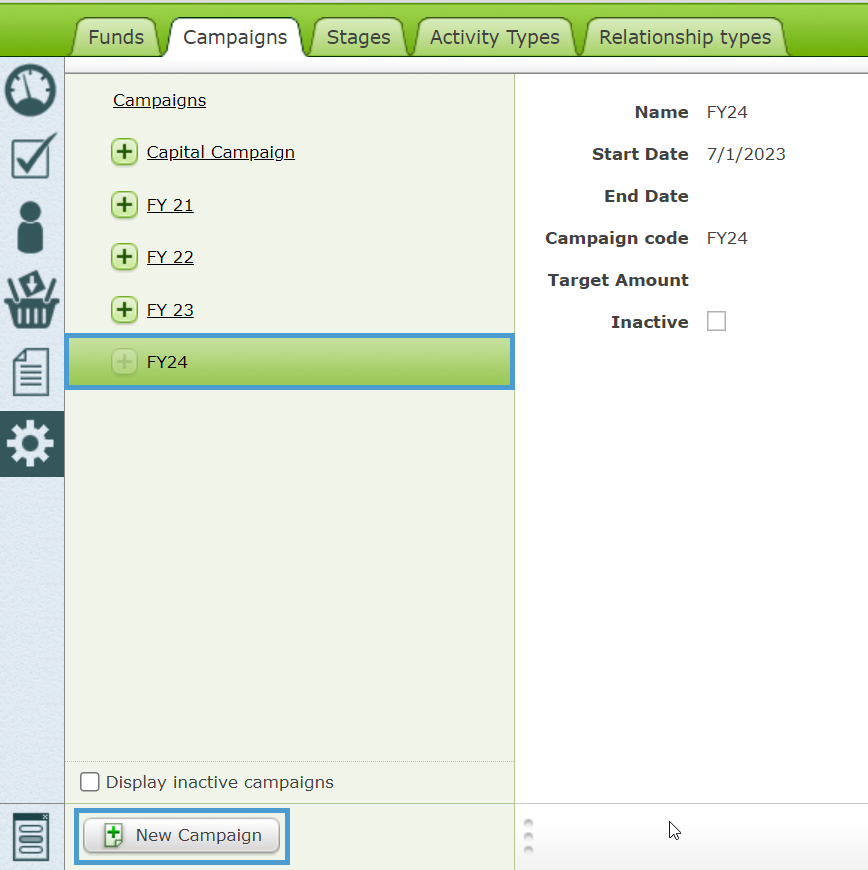
Task: Click the Campaigns root link
Action: 159,100
